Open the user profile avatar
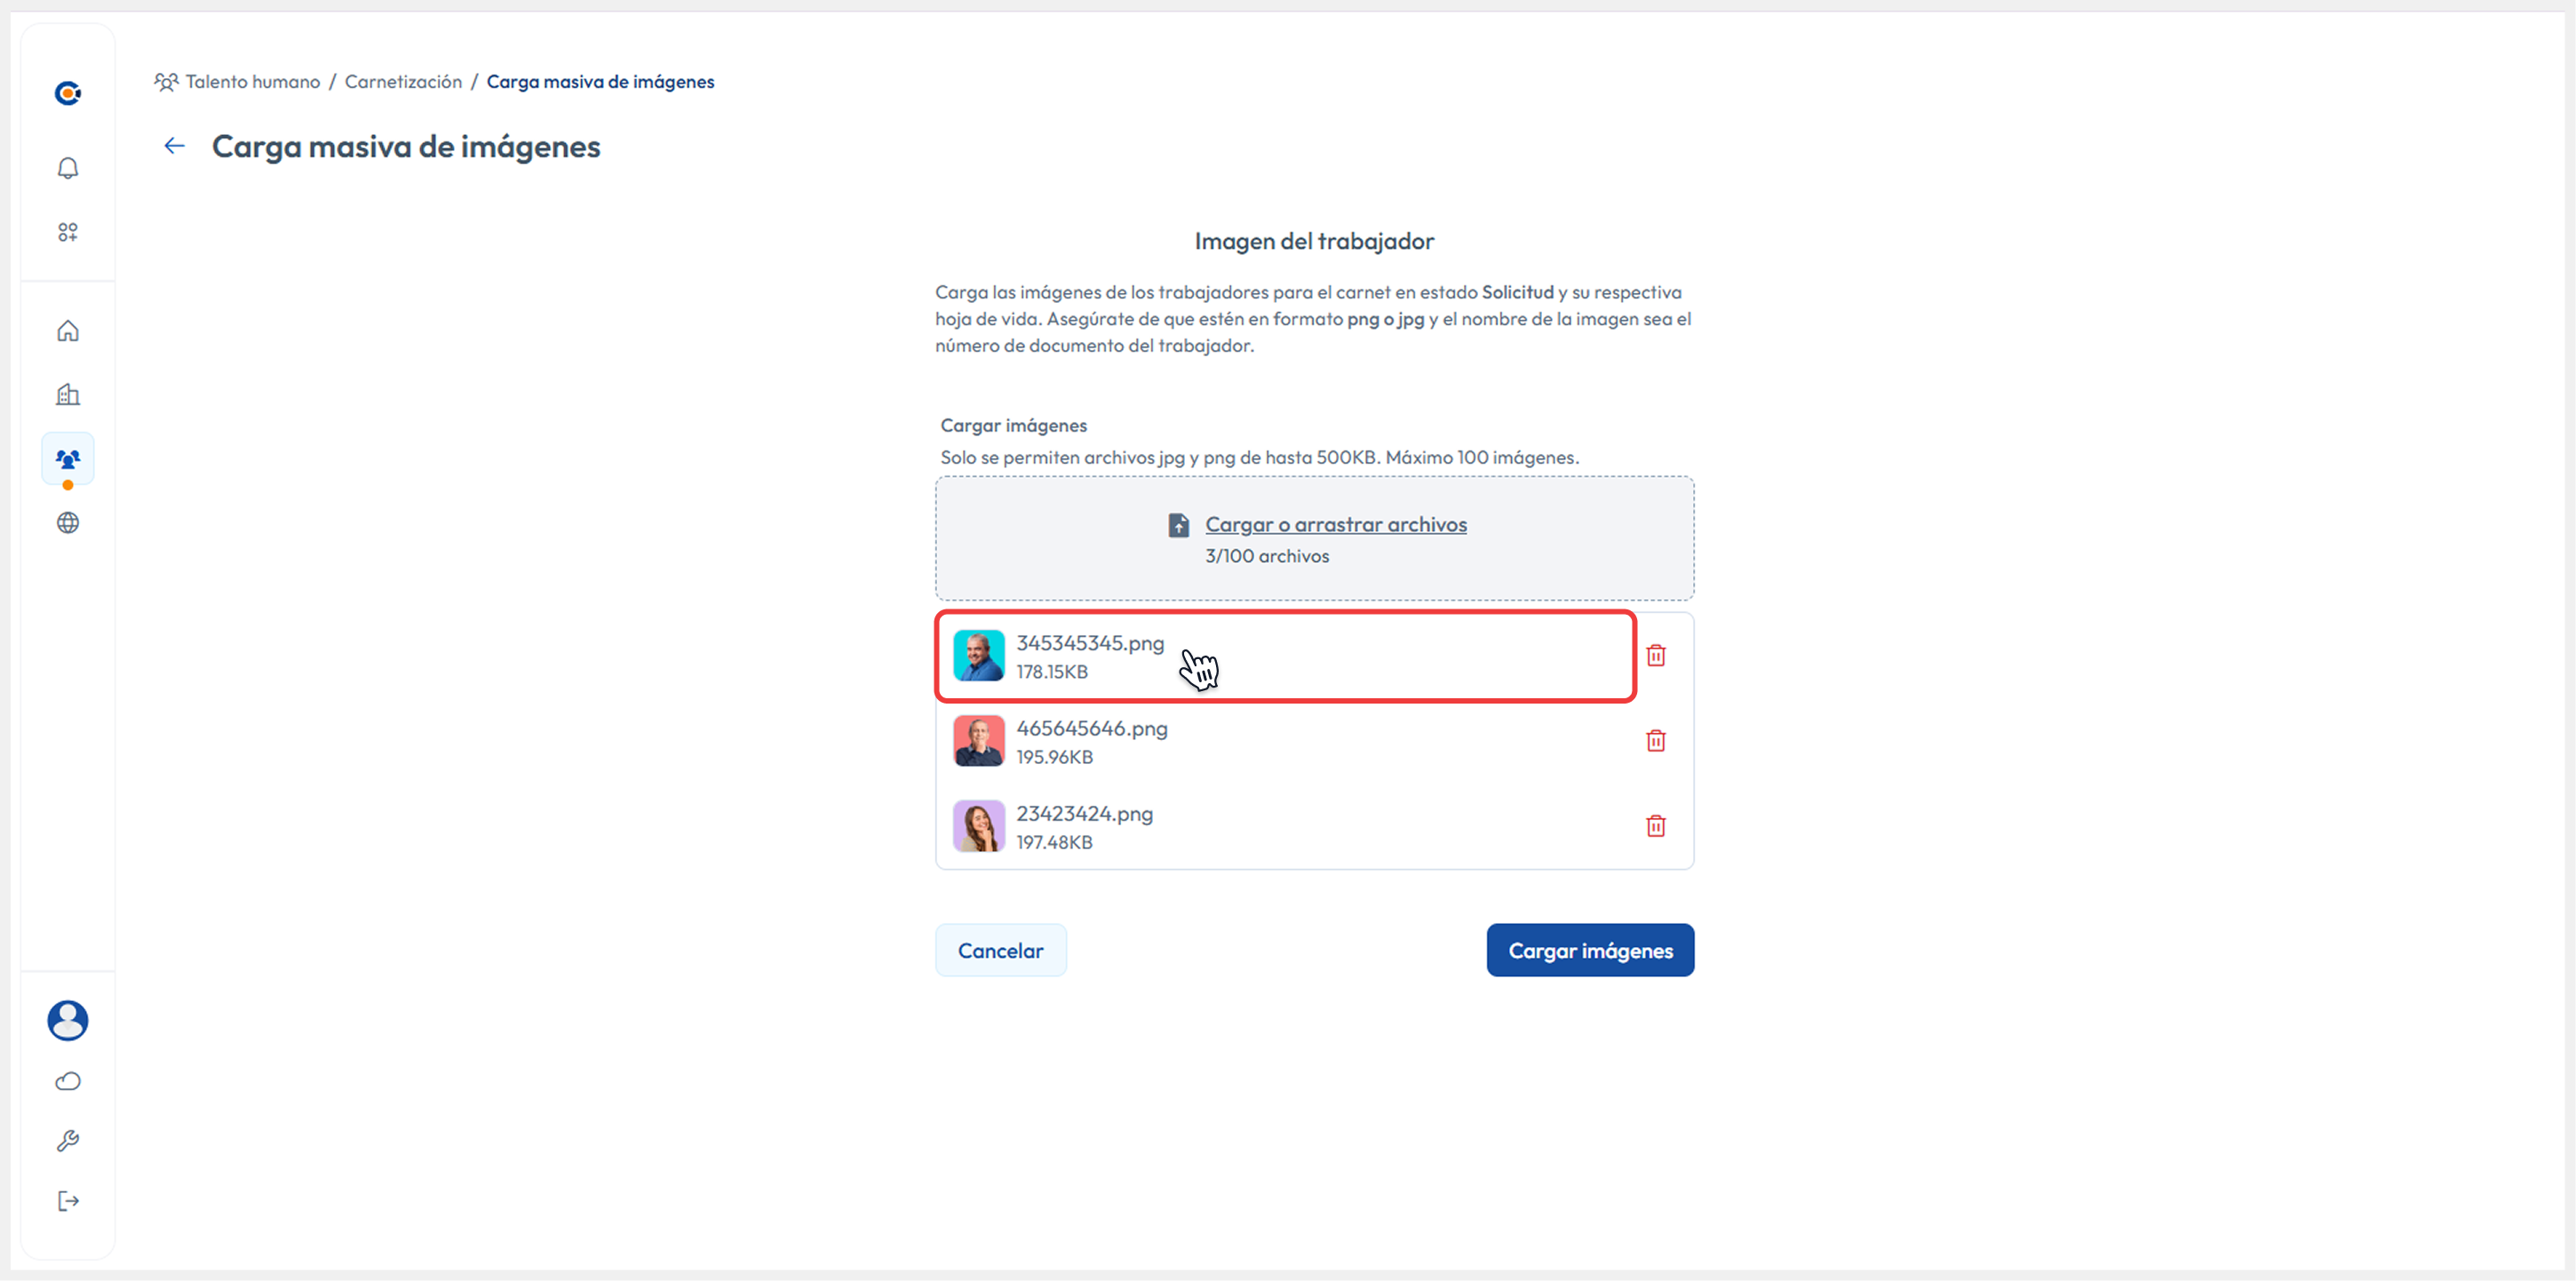 coord(68,1020)
